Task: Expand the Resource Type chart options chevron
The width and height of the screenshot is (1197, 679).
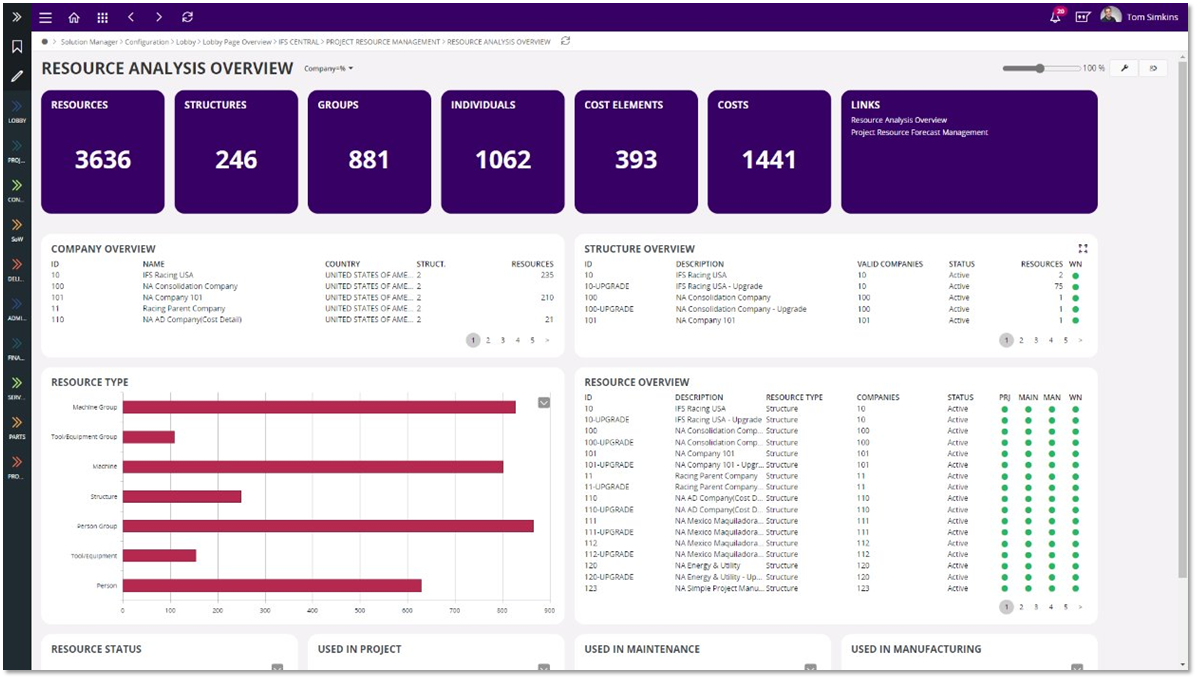Action: coord(543,402)
